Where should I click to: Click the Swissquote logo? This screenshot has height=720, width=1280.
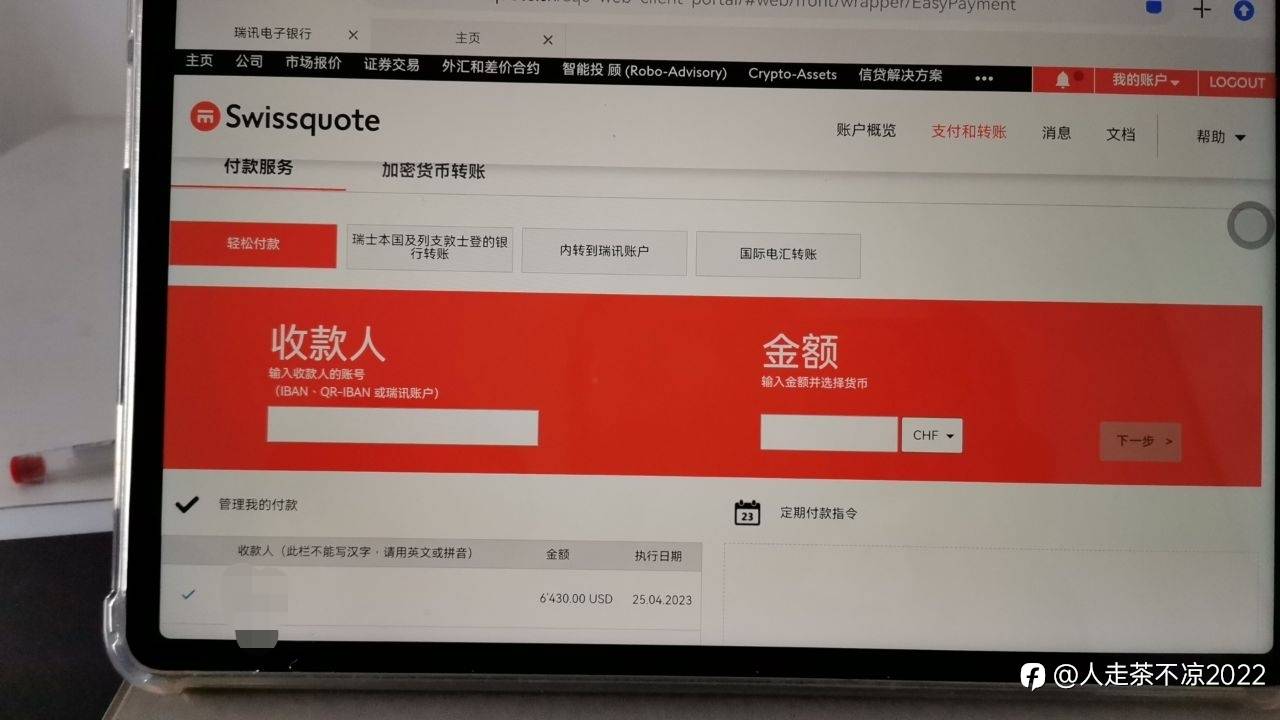click(285, 119)
